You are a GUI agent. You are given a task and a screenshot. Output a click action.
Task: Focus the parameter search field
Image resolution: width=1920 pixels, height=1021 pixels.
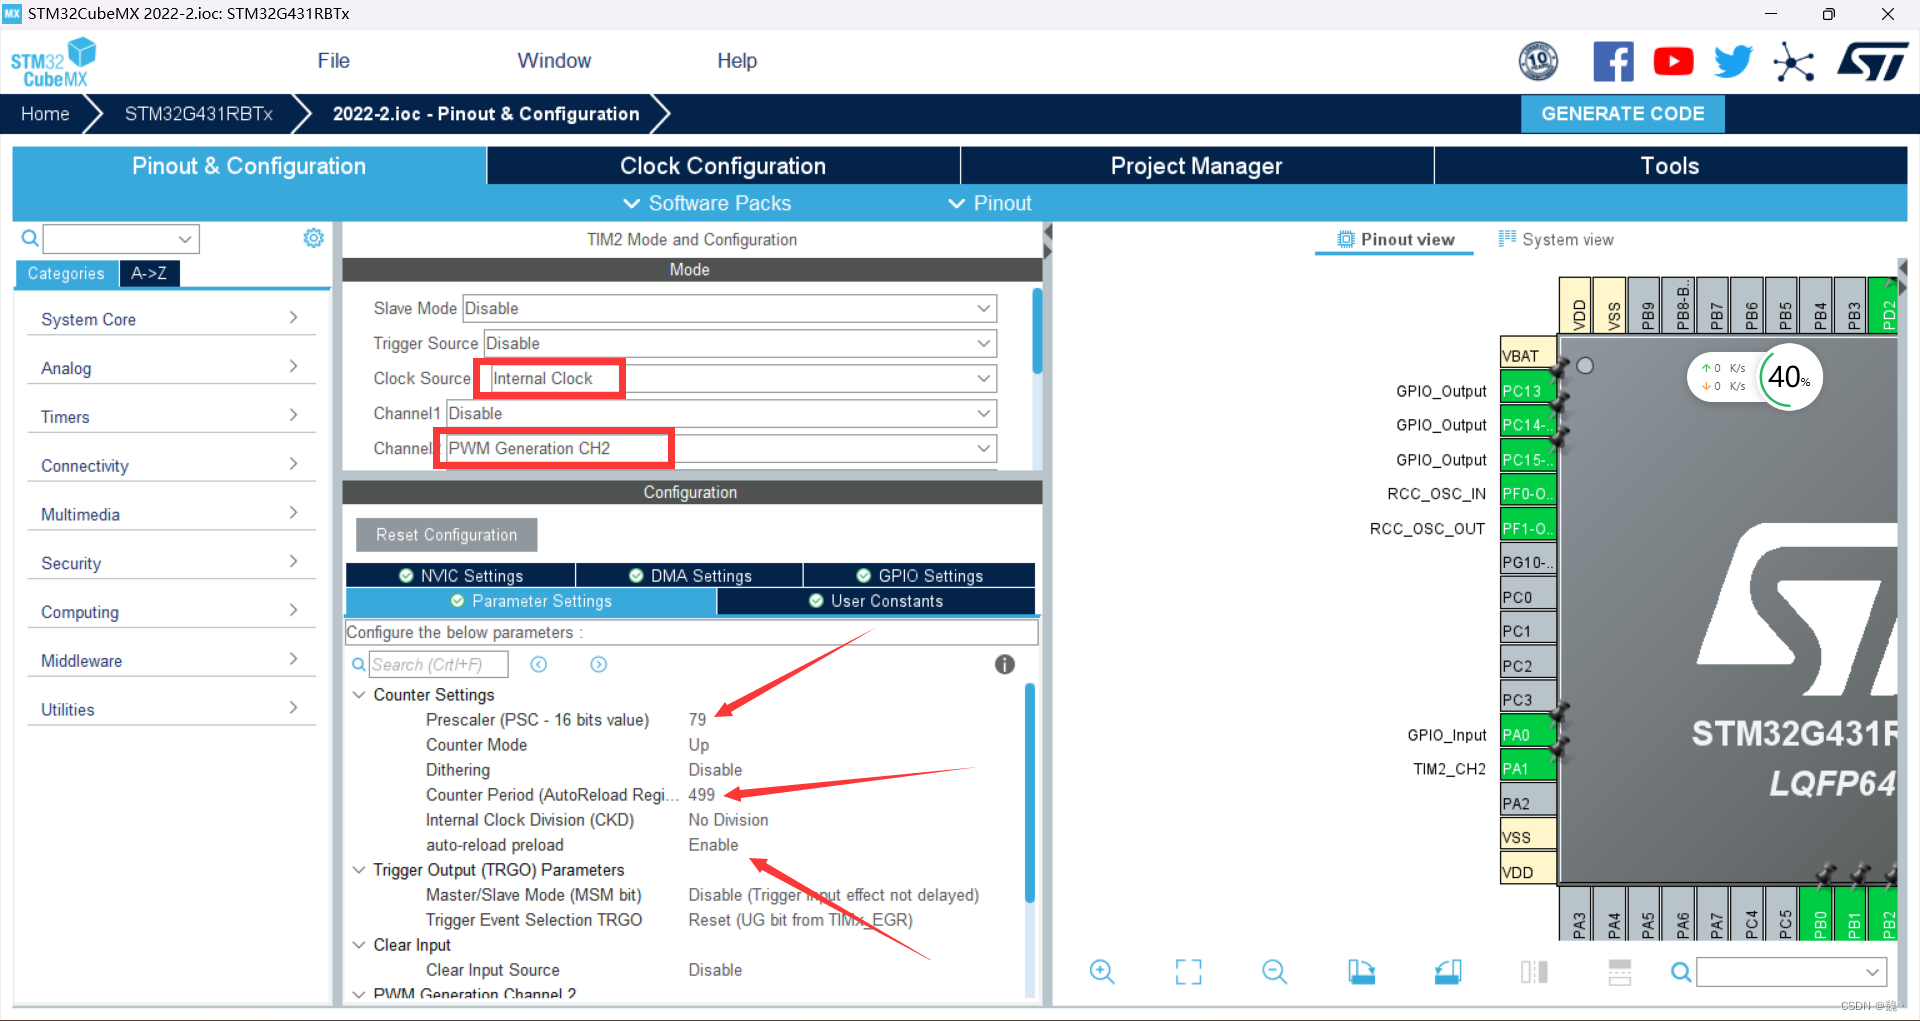point(438,664)
